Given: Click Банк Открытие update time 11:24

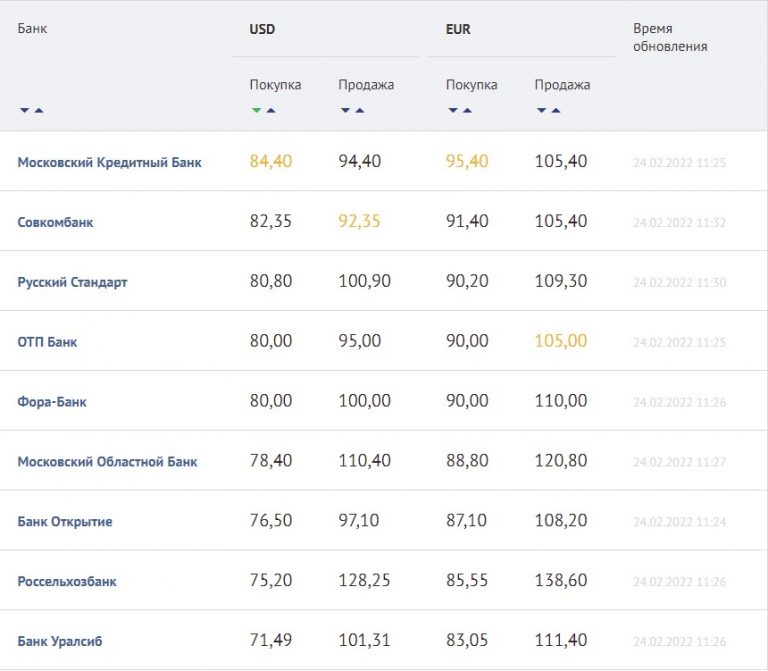Looking at the screenshot, I should click(x=679, y=522).
